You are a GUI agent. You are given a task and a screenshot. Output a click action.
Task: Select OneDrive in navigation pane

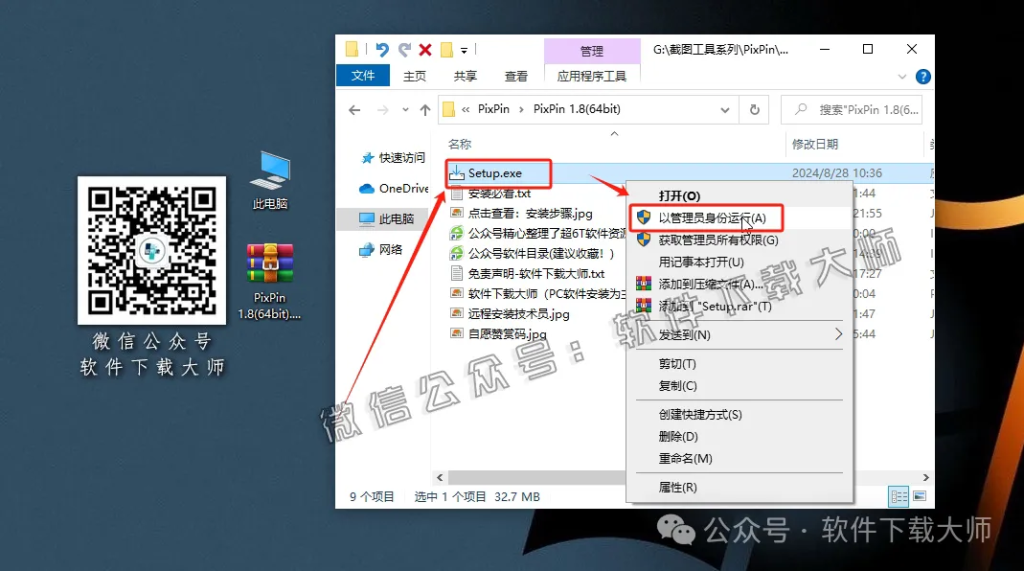(x=394, y=188)
